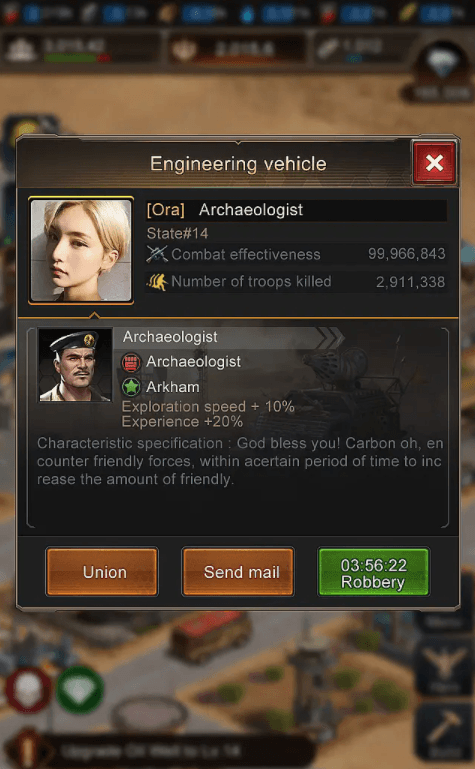Expand the double chevron on Archaeologist header
This screenshot has height=769, width=475.
coord(329,337)
